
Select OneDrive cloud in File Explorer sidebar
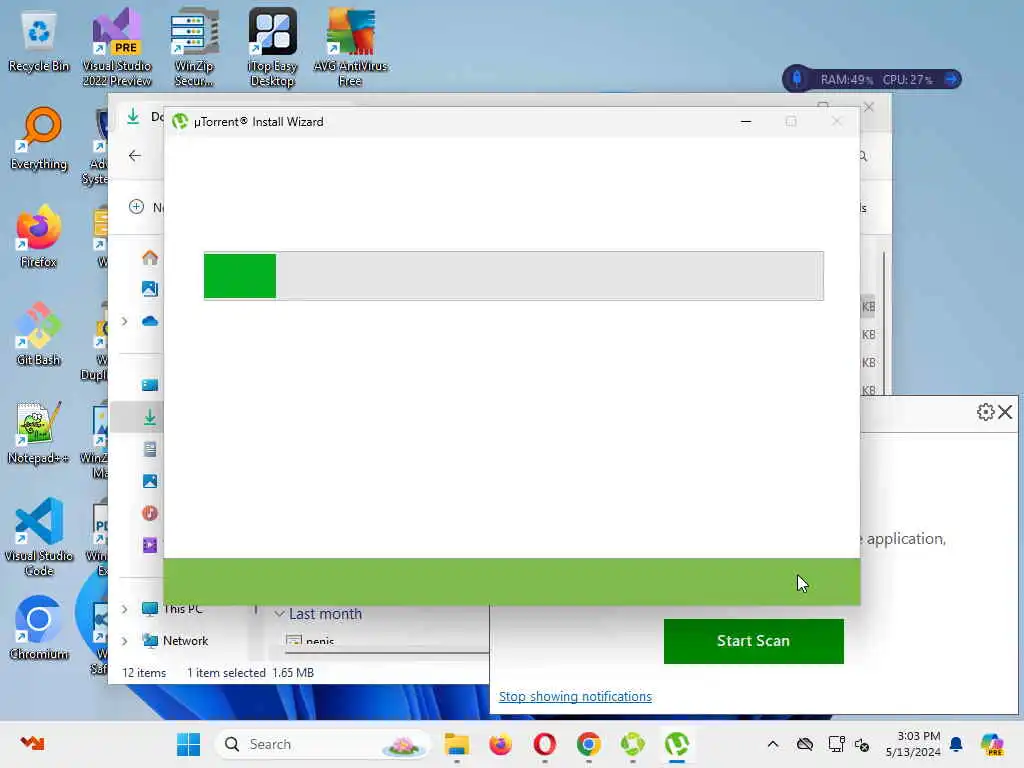[x=150, y=321]
